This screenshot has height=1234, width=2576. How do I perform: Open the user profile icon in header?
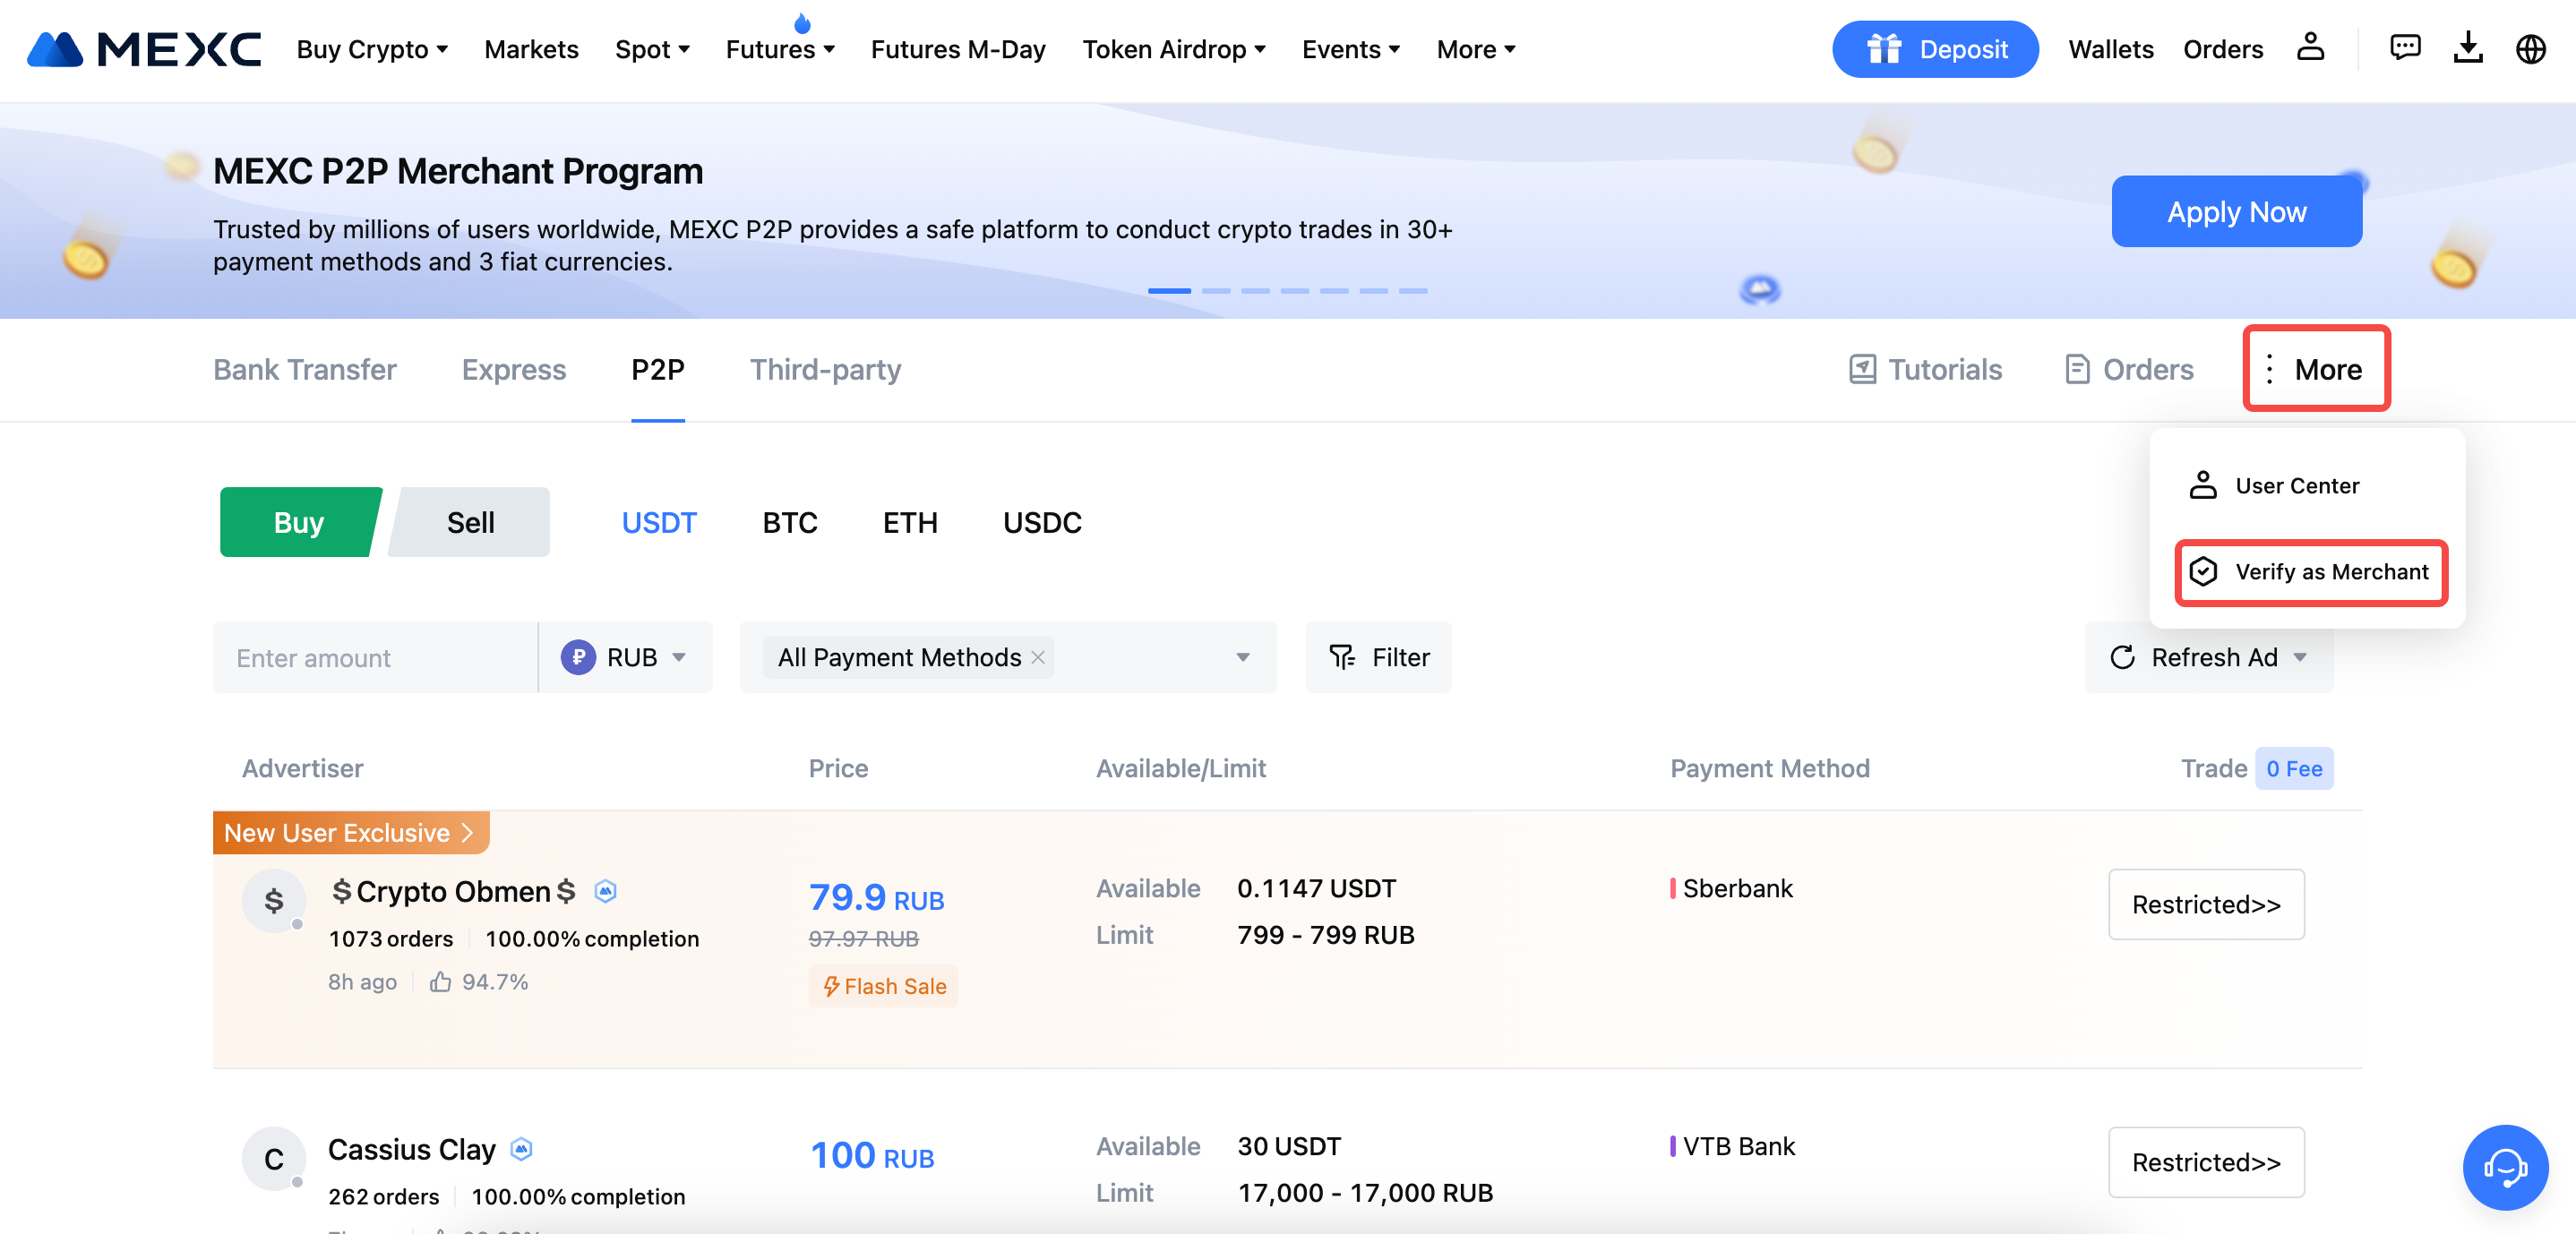pos(2310,47)
